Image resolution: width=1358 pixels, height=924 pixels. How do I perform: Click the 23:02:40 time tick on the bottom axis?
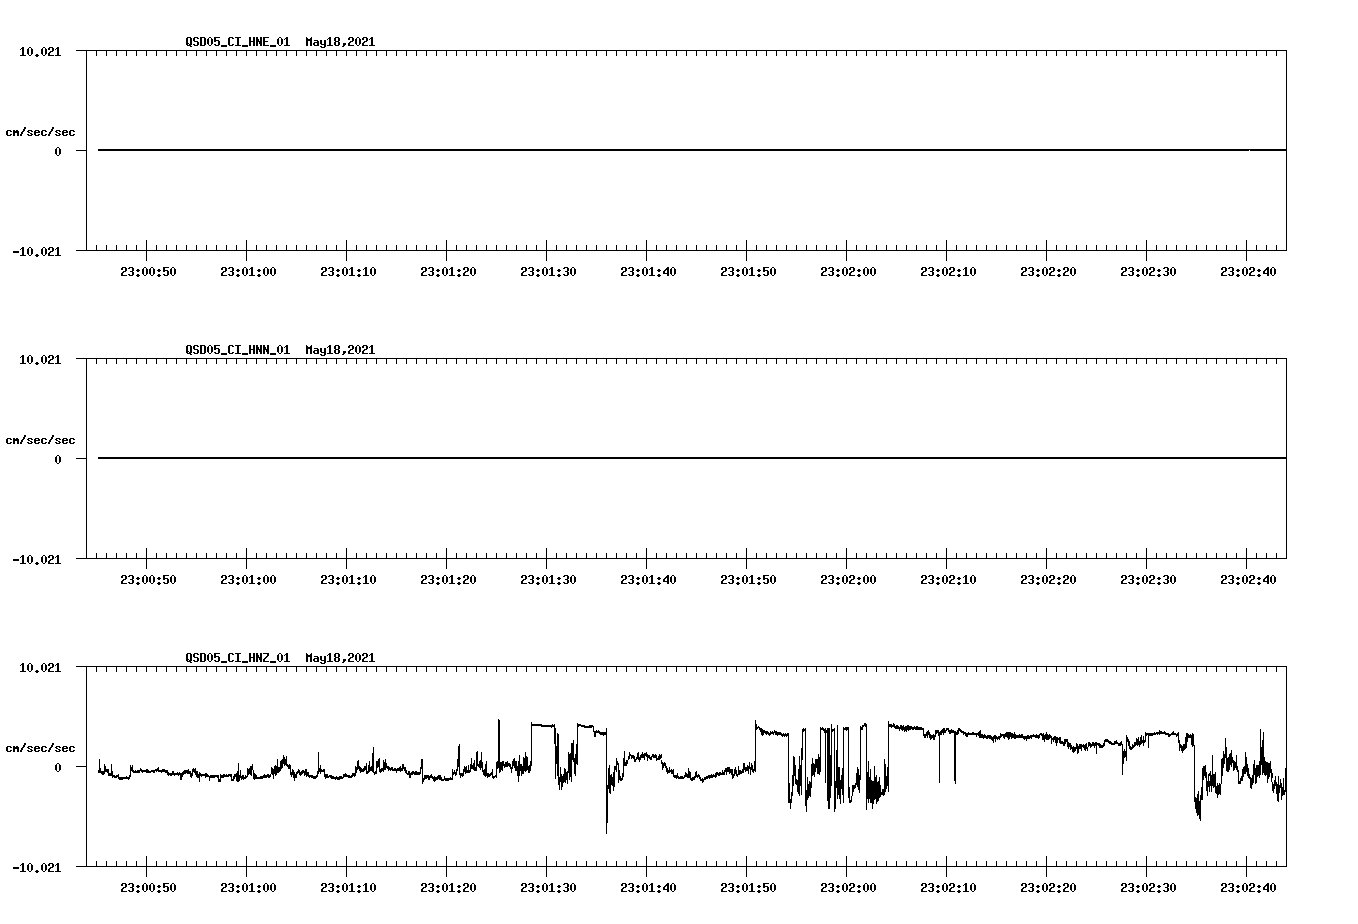click(1246, 885)
